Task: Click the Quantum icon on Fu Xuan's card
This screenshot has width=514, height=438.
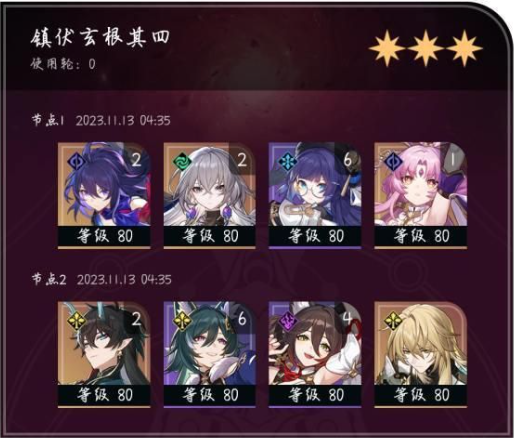Action: click(x=393, y=161)
